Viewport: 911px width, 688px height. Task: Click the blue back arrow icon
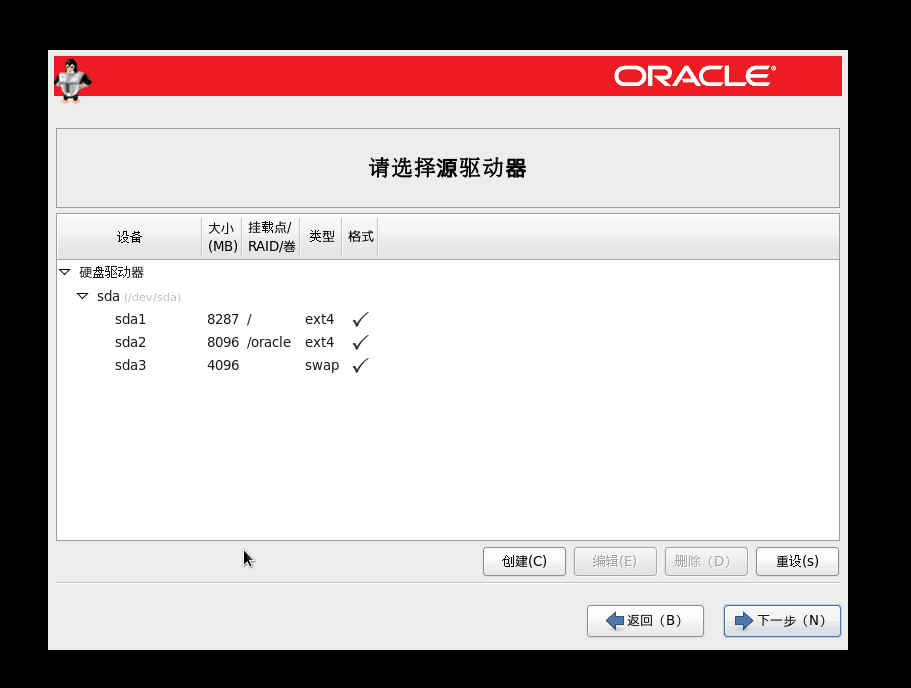(x=615, y=621)
